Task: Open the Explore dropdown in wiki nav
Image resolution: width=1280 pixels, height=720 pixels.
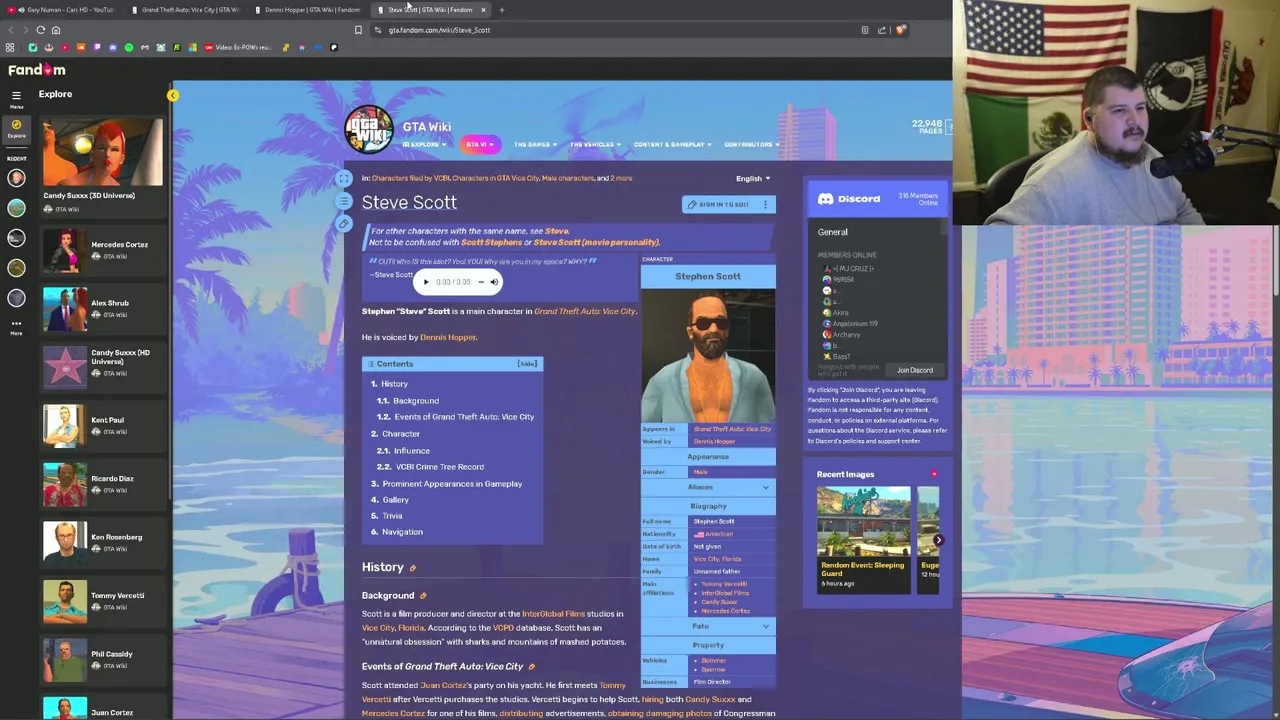Action: click(425, 145)
